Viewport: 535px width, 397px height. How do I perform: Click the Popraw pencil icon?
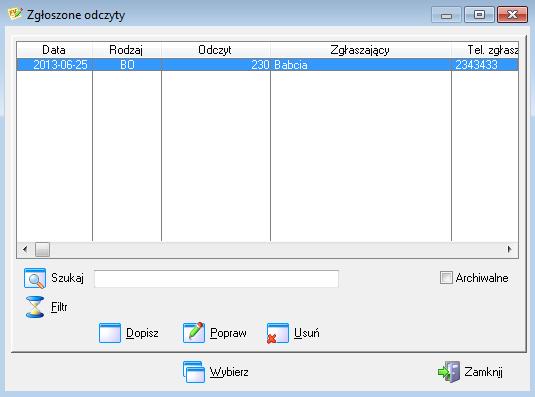click(x=194, y=333)
